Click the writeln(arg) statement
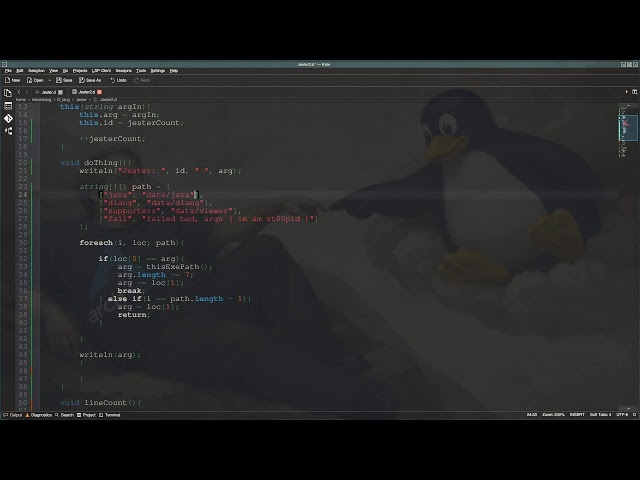 pyautogui.click(x=110, y=355)
